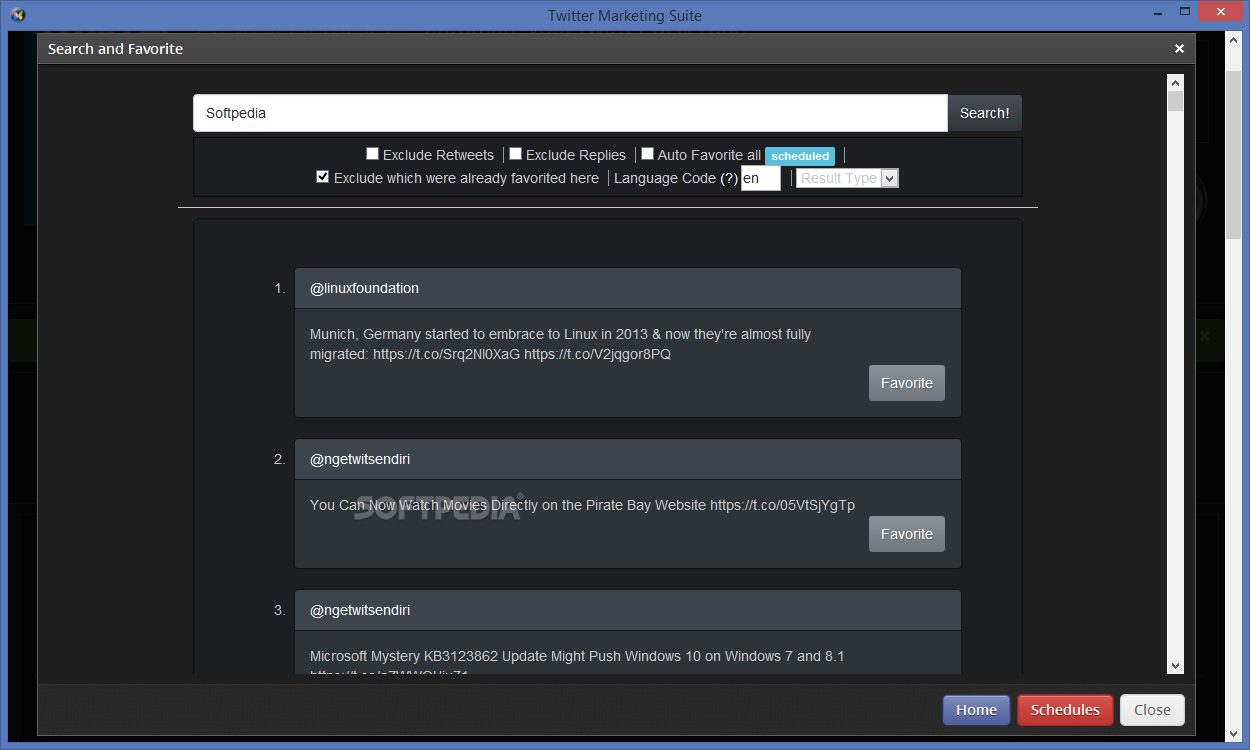Click the Search and Favorite dialog title
The width and height of the screenshot is (1250, 750).
click(115, 48)
